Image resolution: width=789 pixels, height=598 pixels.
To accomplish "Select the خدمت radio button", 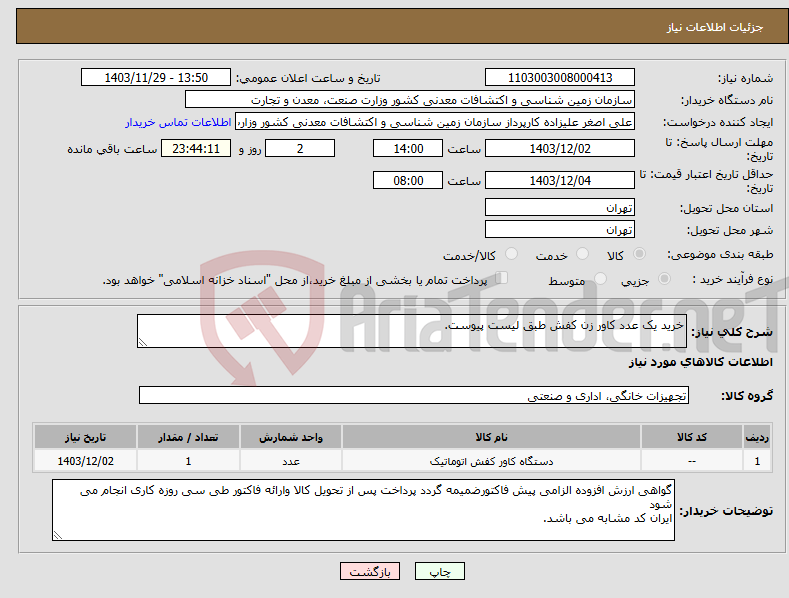I will [582, 254].
